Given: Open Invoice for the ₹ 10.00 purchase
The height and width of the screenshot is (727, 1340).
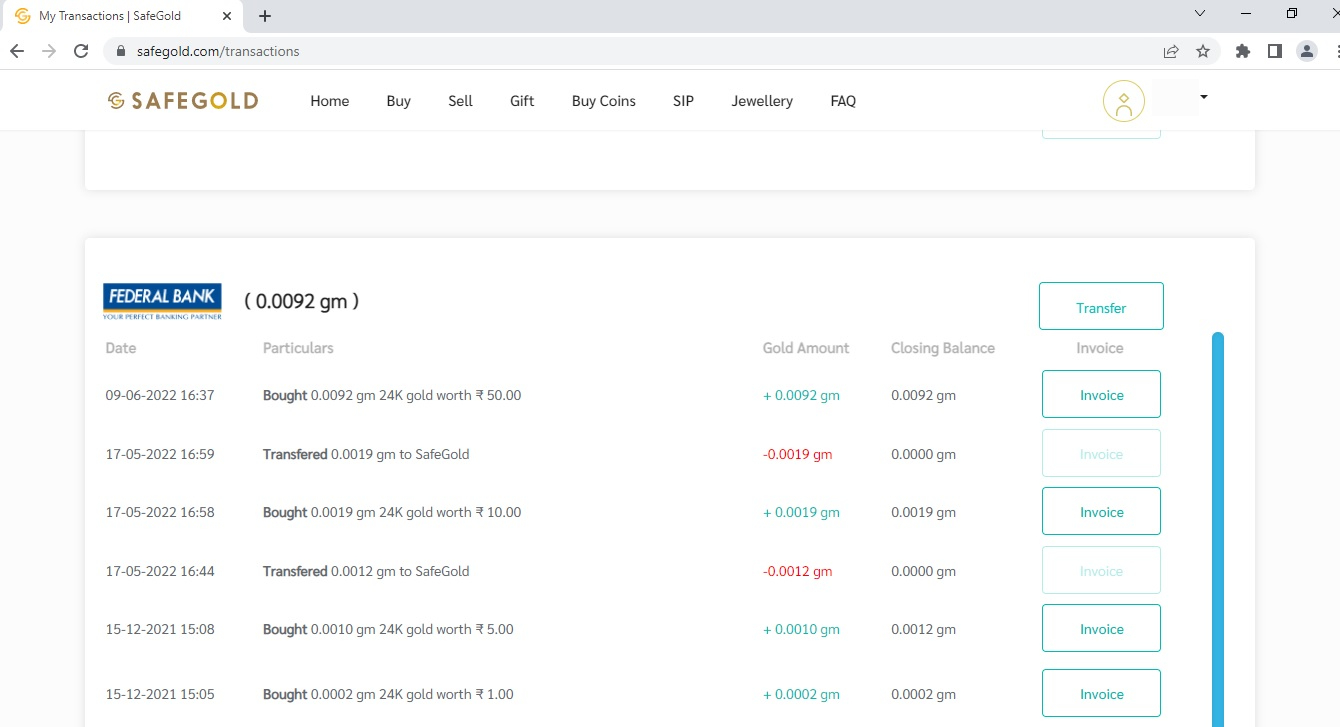Looking at the screenshot, I should 1101,512.
